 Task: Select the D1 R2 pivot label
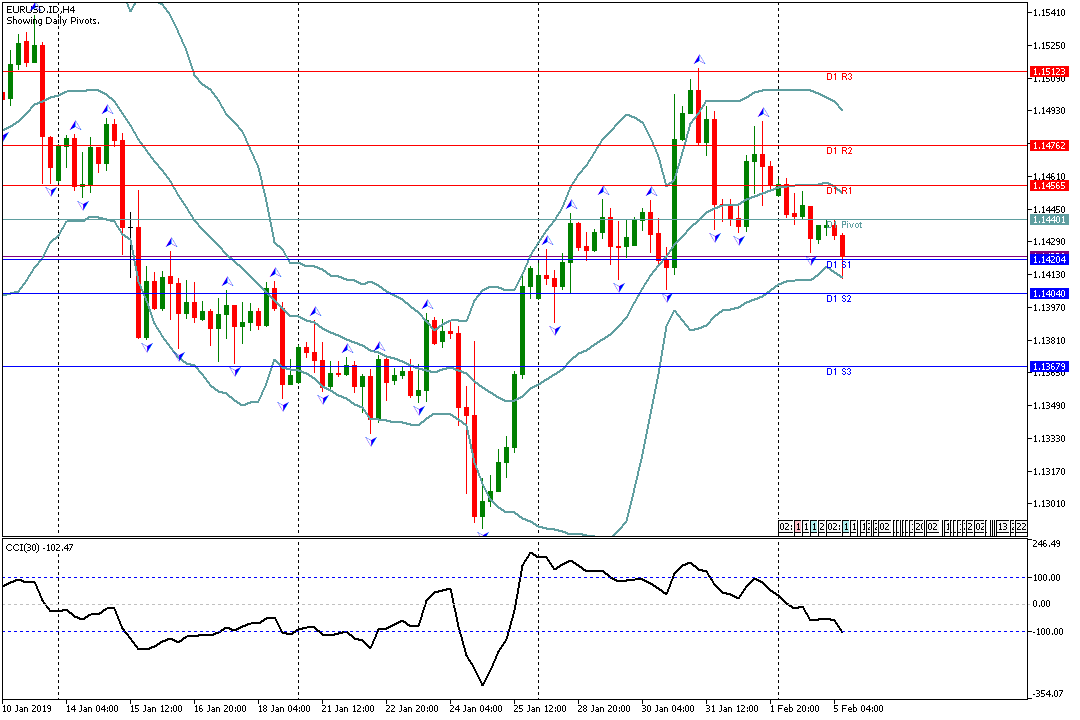[838, 151]
